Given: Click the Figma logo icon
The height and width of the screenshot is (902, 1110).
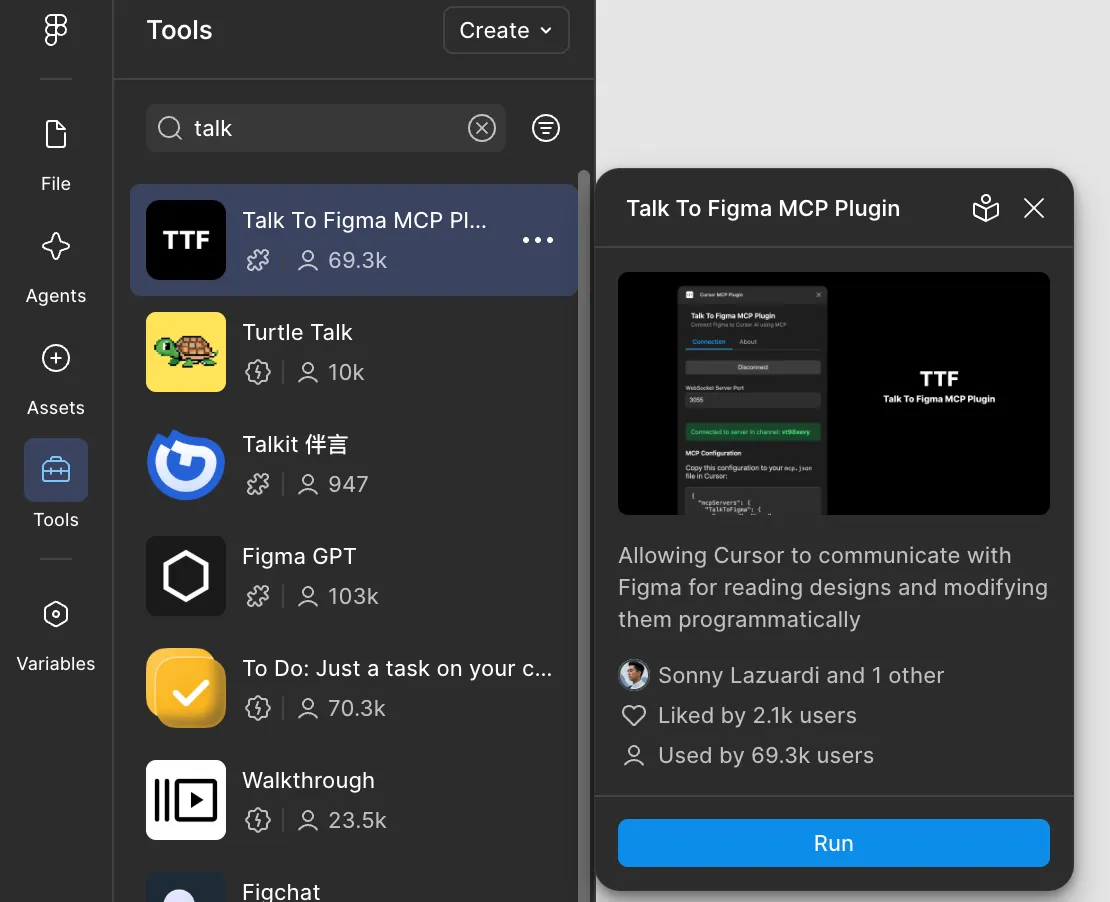Looking at the screenshot, I should pos(55,30).
